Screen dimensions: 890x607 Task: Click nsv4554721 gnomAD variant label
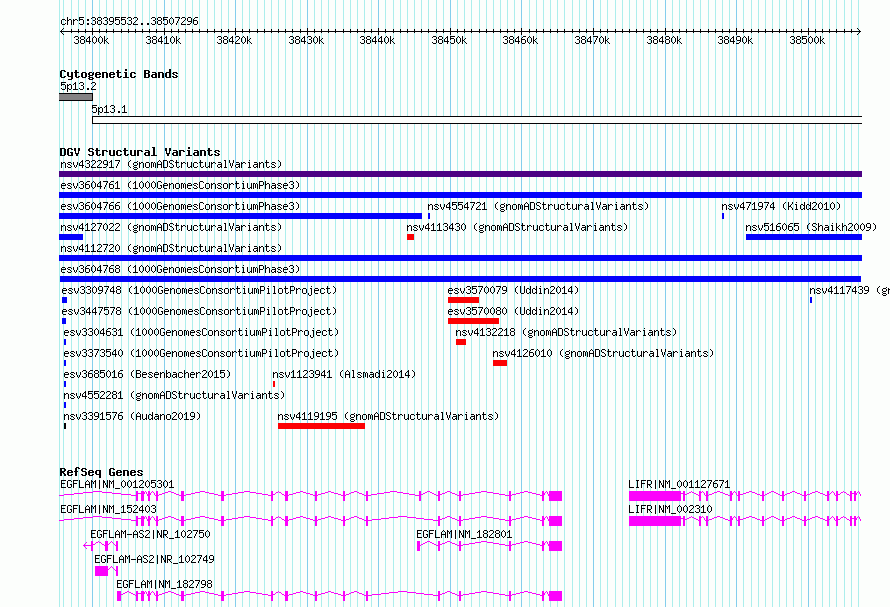pos(538,206)
